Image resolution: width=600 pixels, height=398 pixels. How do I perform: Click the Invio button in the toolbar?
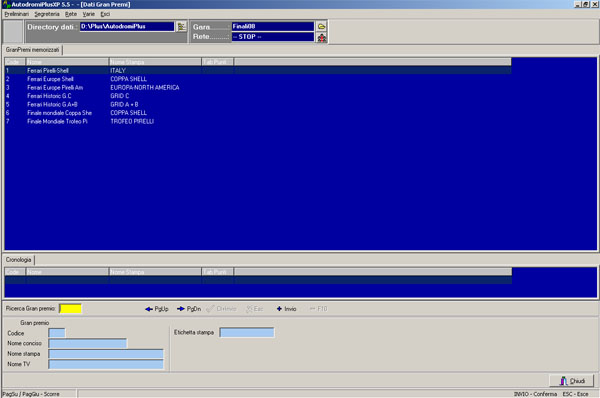286,309
